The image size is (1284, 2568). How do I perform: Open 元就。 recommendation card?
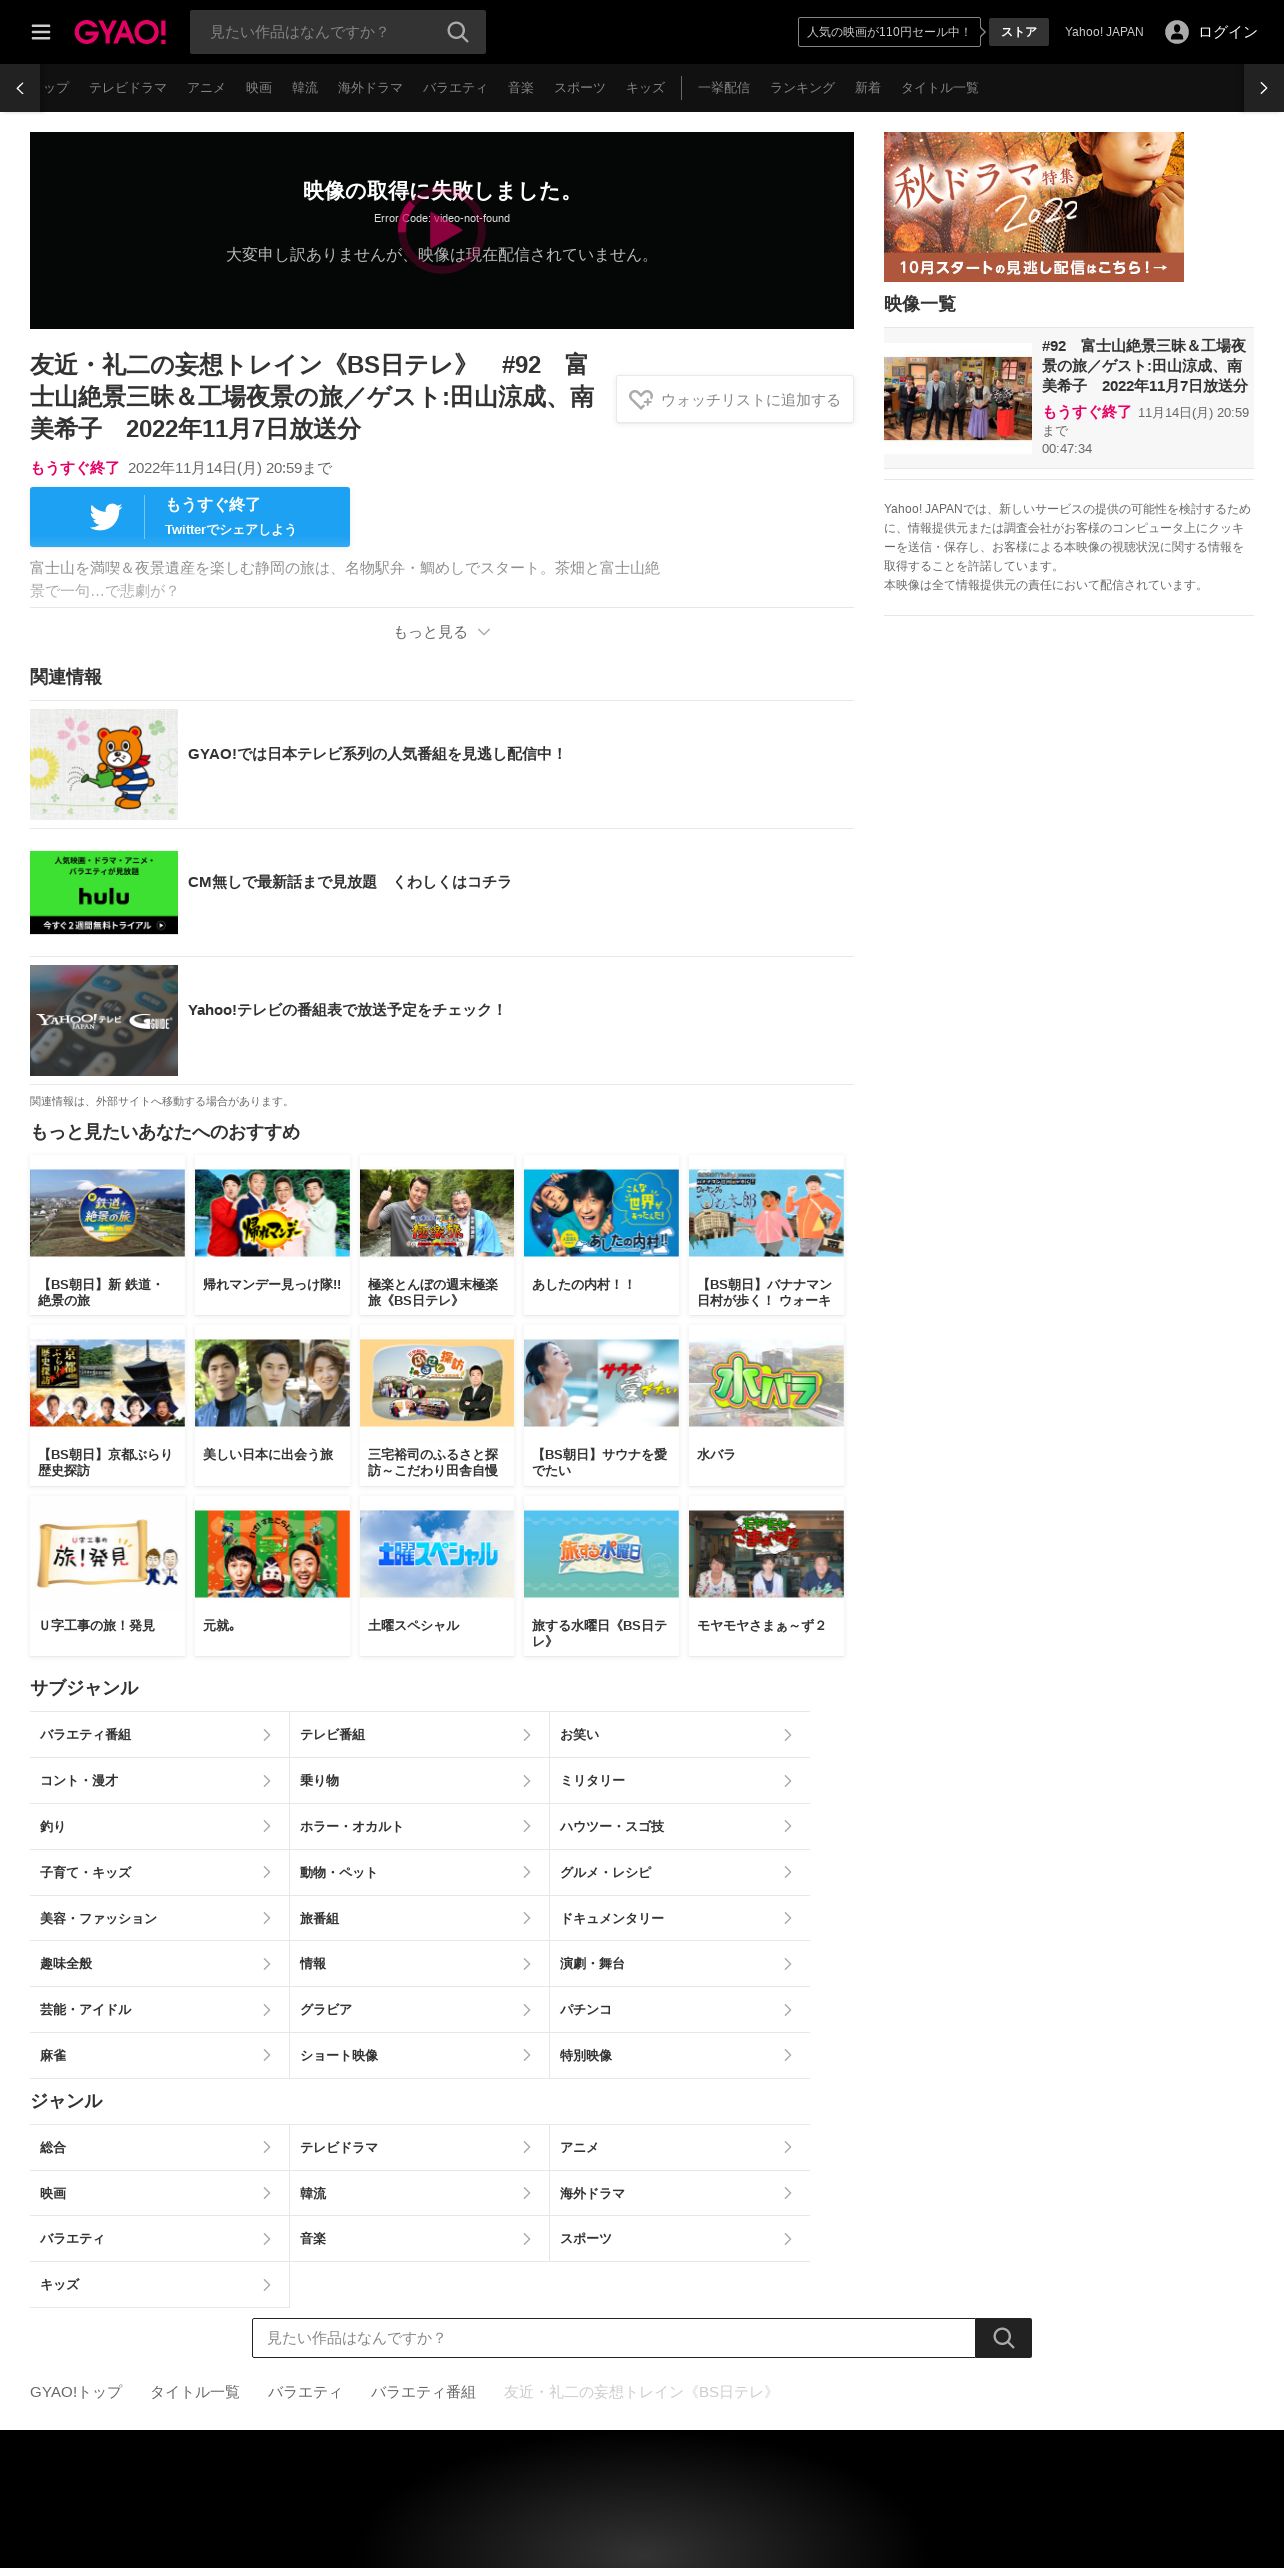coord(272,1577)
